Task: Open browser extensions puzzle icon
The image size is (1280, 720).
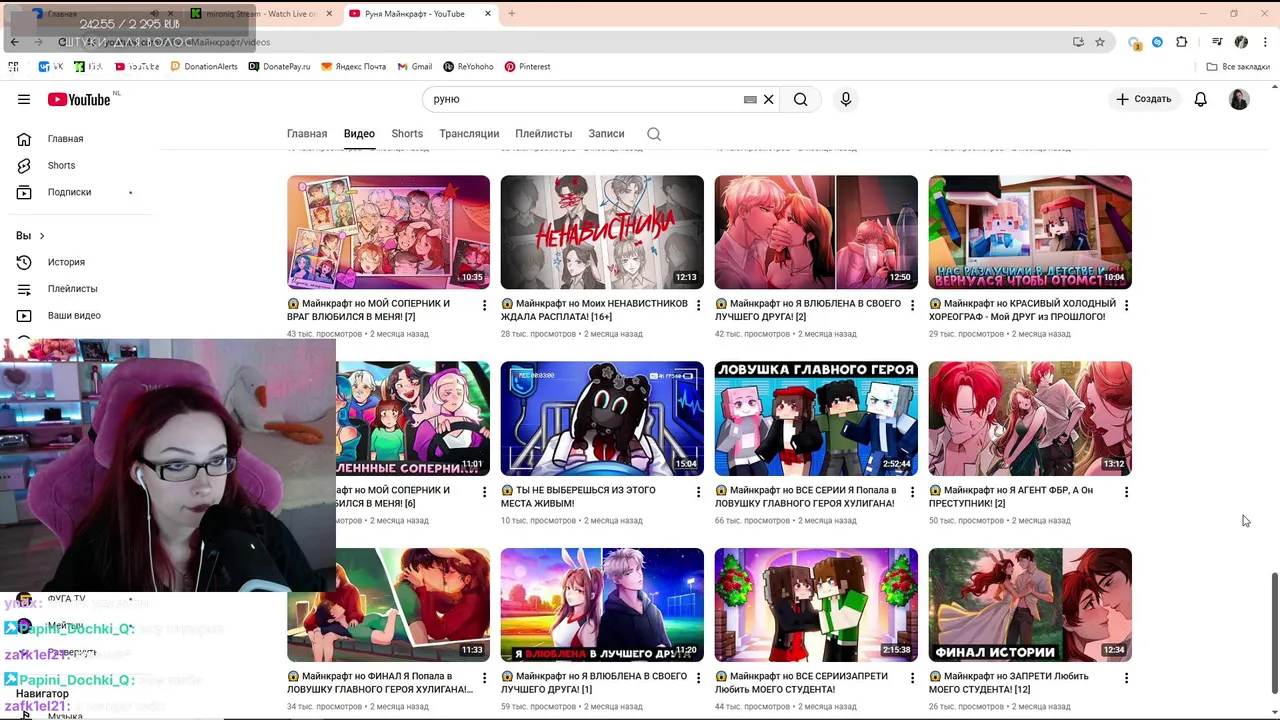Action: (x=1182, y=42)
